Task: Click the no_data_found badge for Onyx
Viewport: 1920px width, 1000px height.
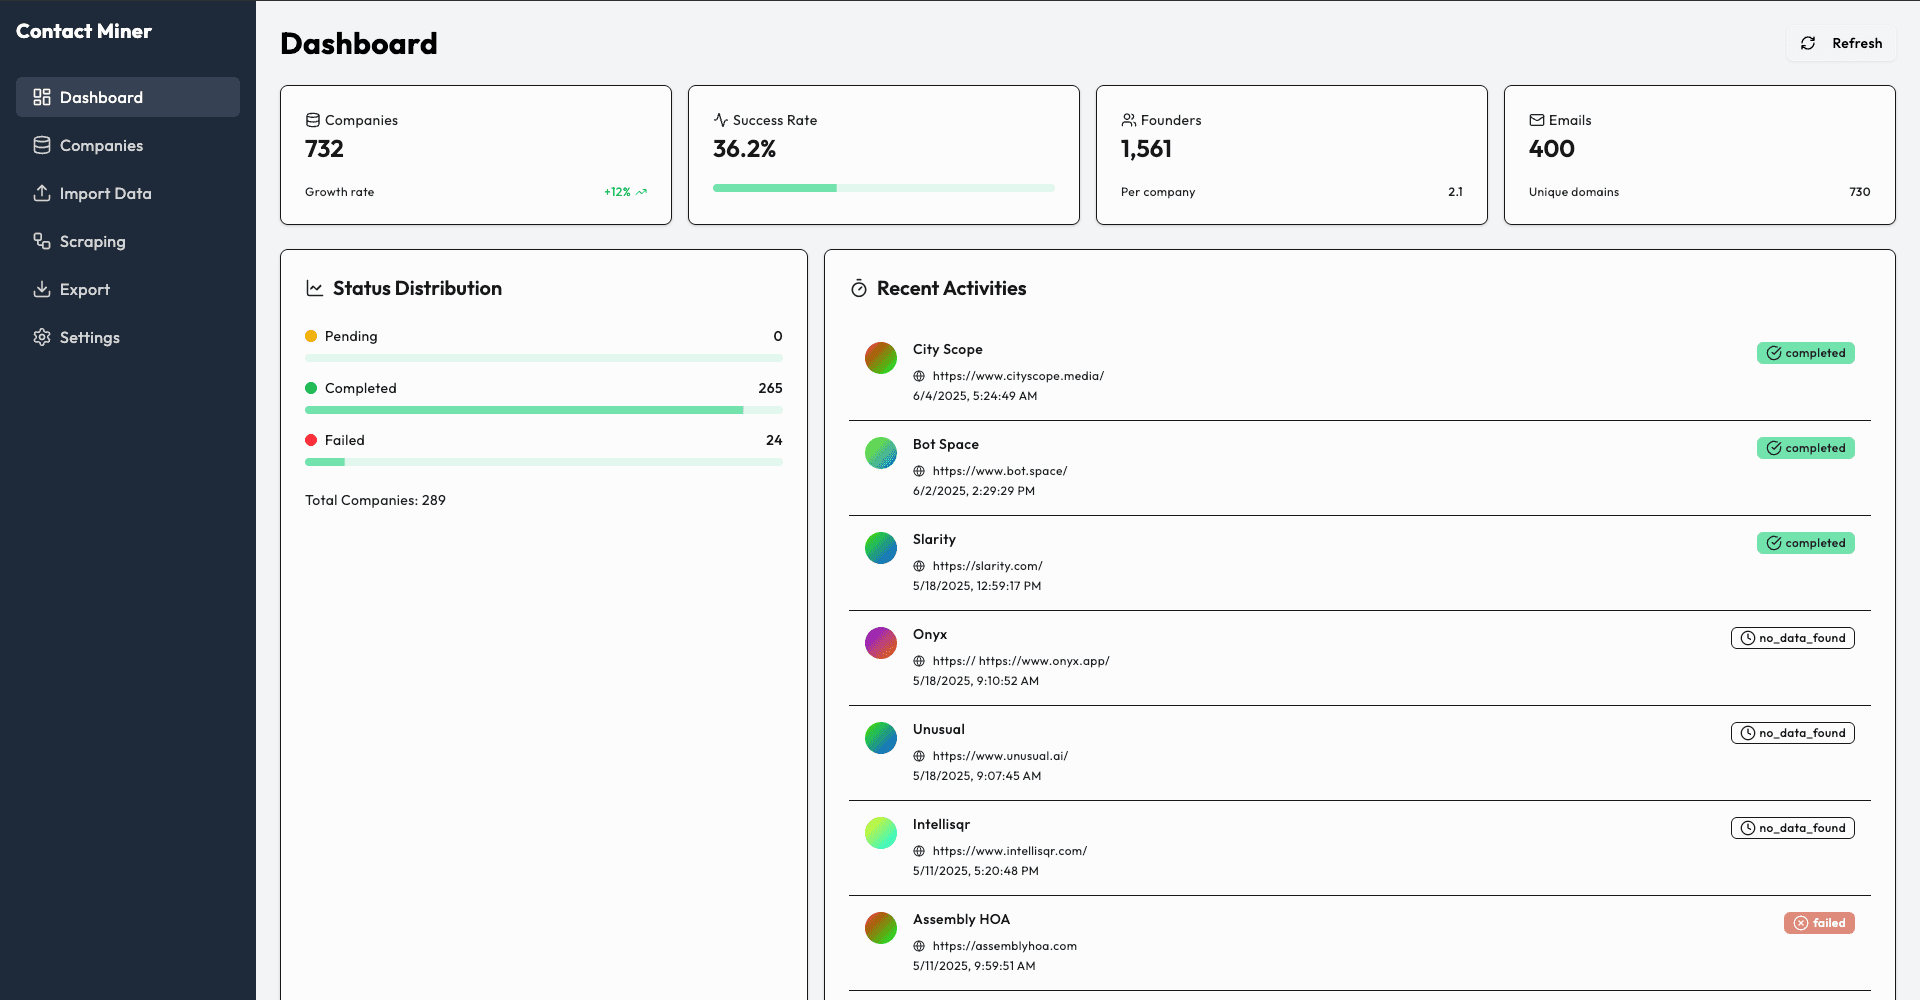Action: [x=1793, y=638]
